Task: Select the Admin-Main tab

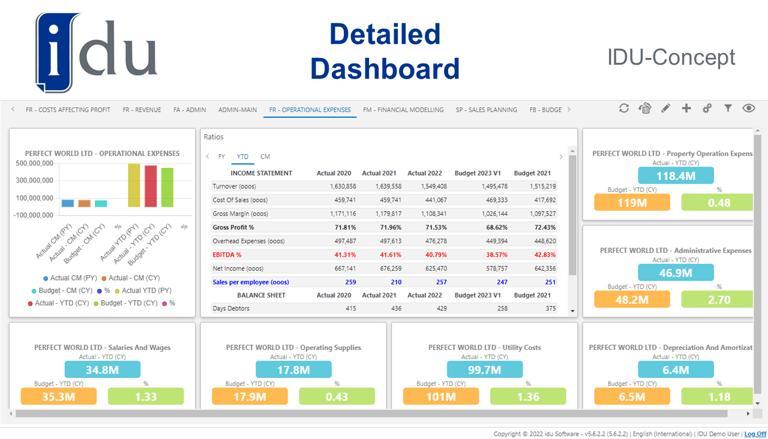Action: (x=238, y=110)
